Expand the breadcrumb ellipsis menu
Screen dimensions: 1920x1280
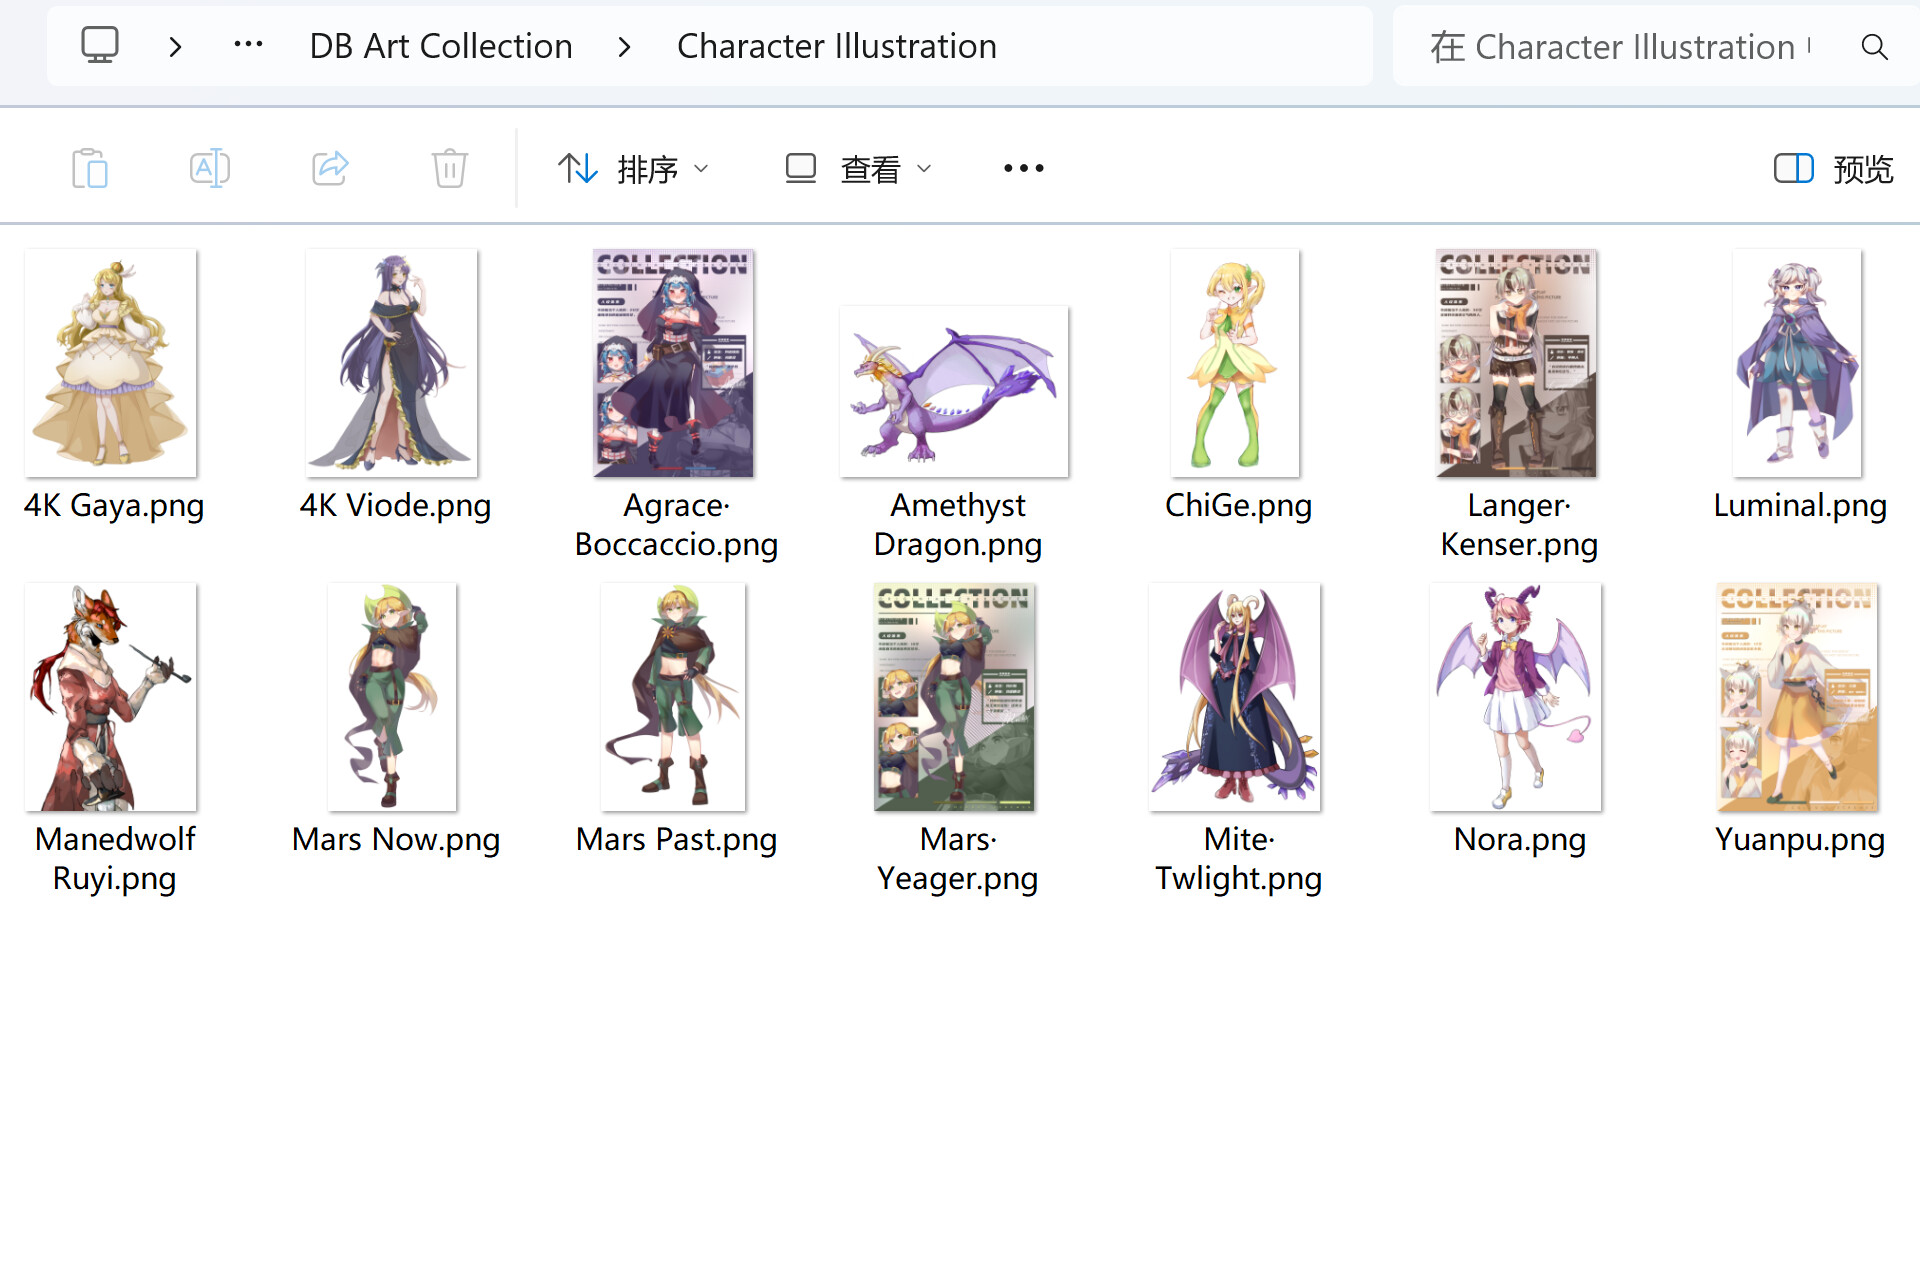click(x=248, y=45)
